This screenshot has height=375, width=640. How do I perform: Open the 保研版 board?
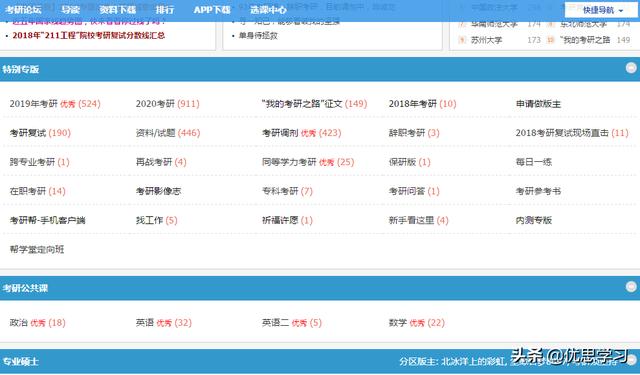402,162
